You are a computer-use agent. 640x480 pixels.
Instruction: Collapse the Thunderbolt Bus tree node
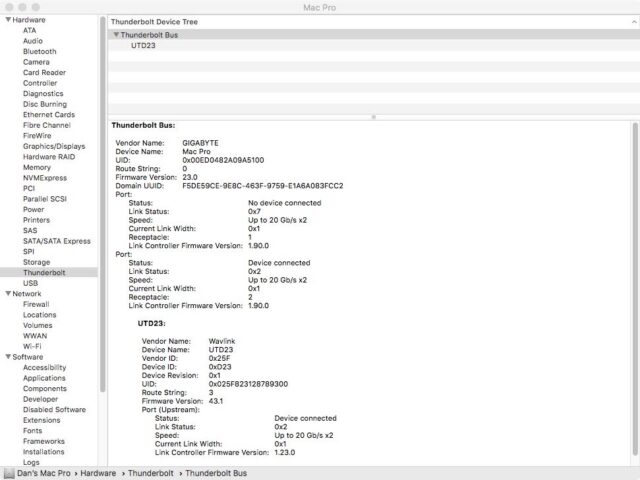point(116,35)
